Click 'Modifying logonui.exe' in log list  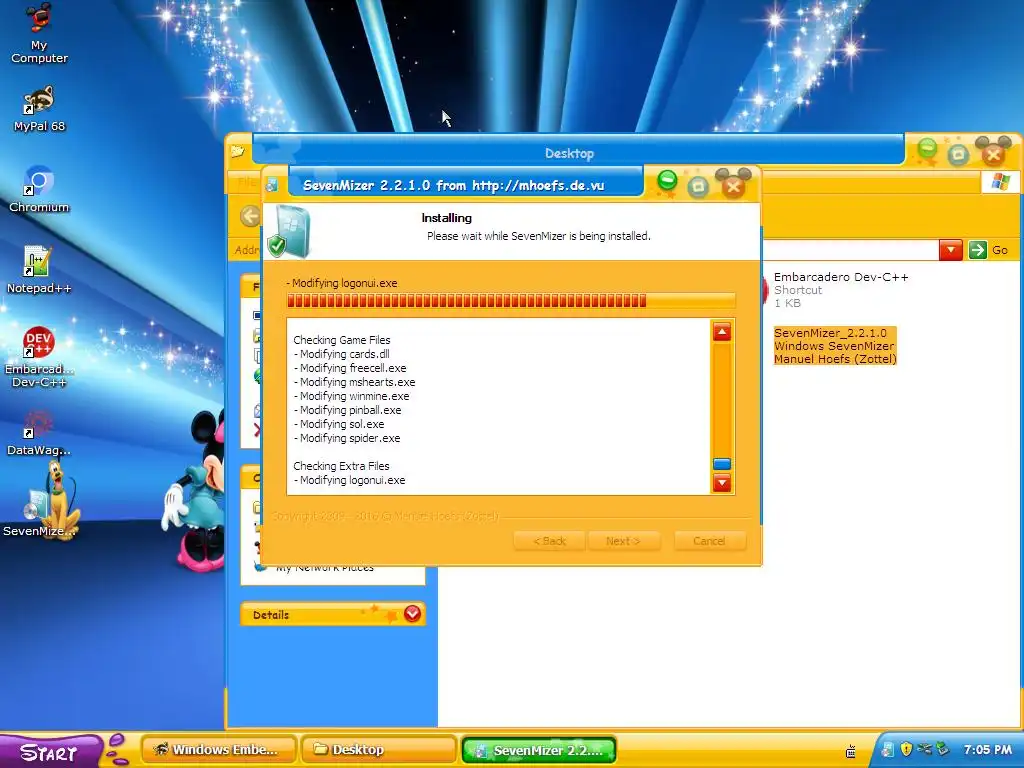(x=349, y=480)
